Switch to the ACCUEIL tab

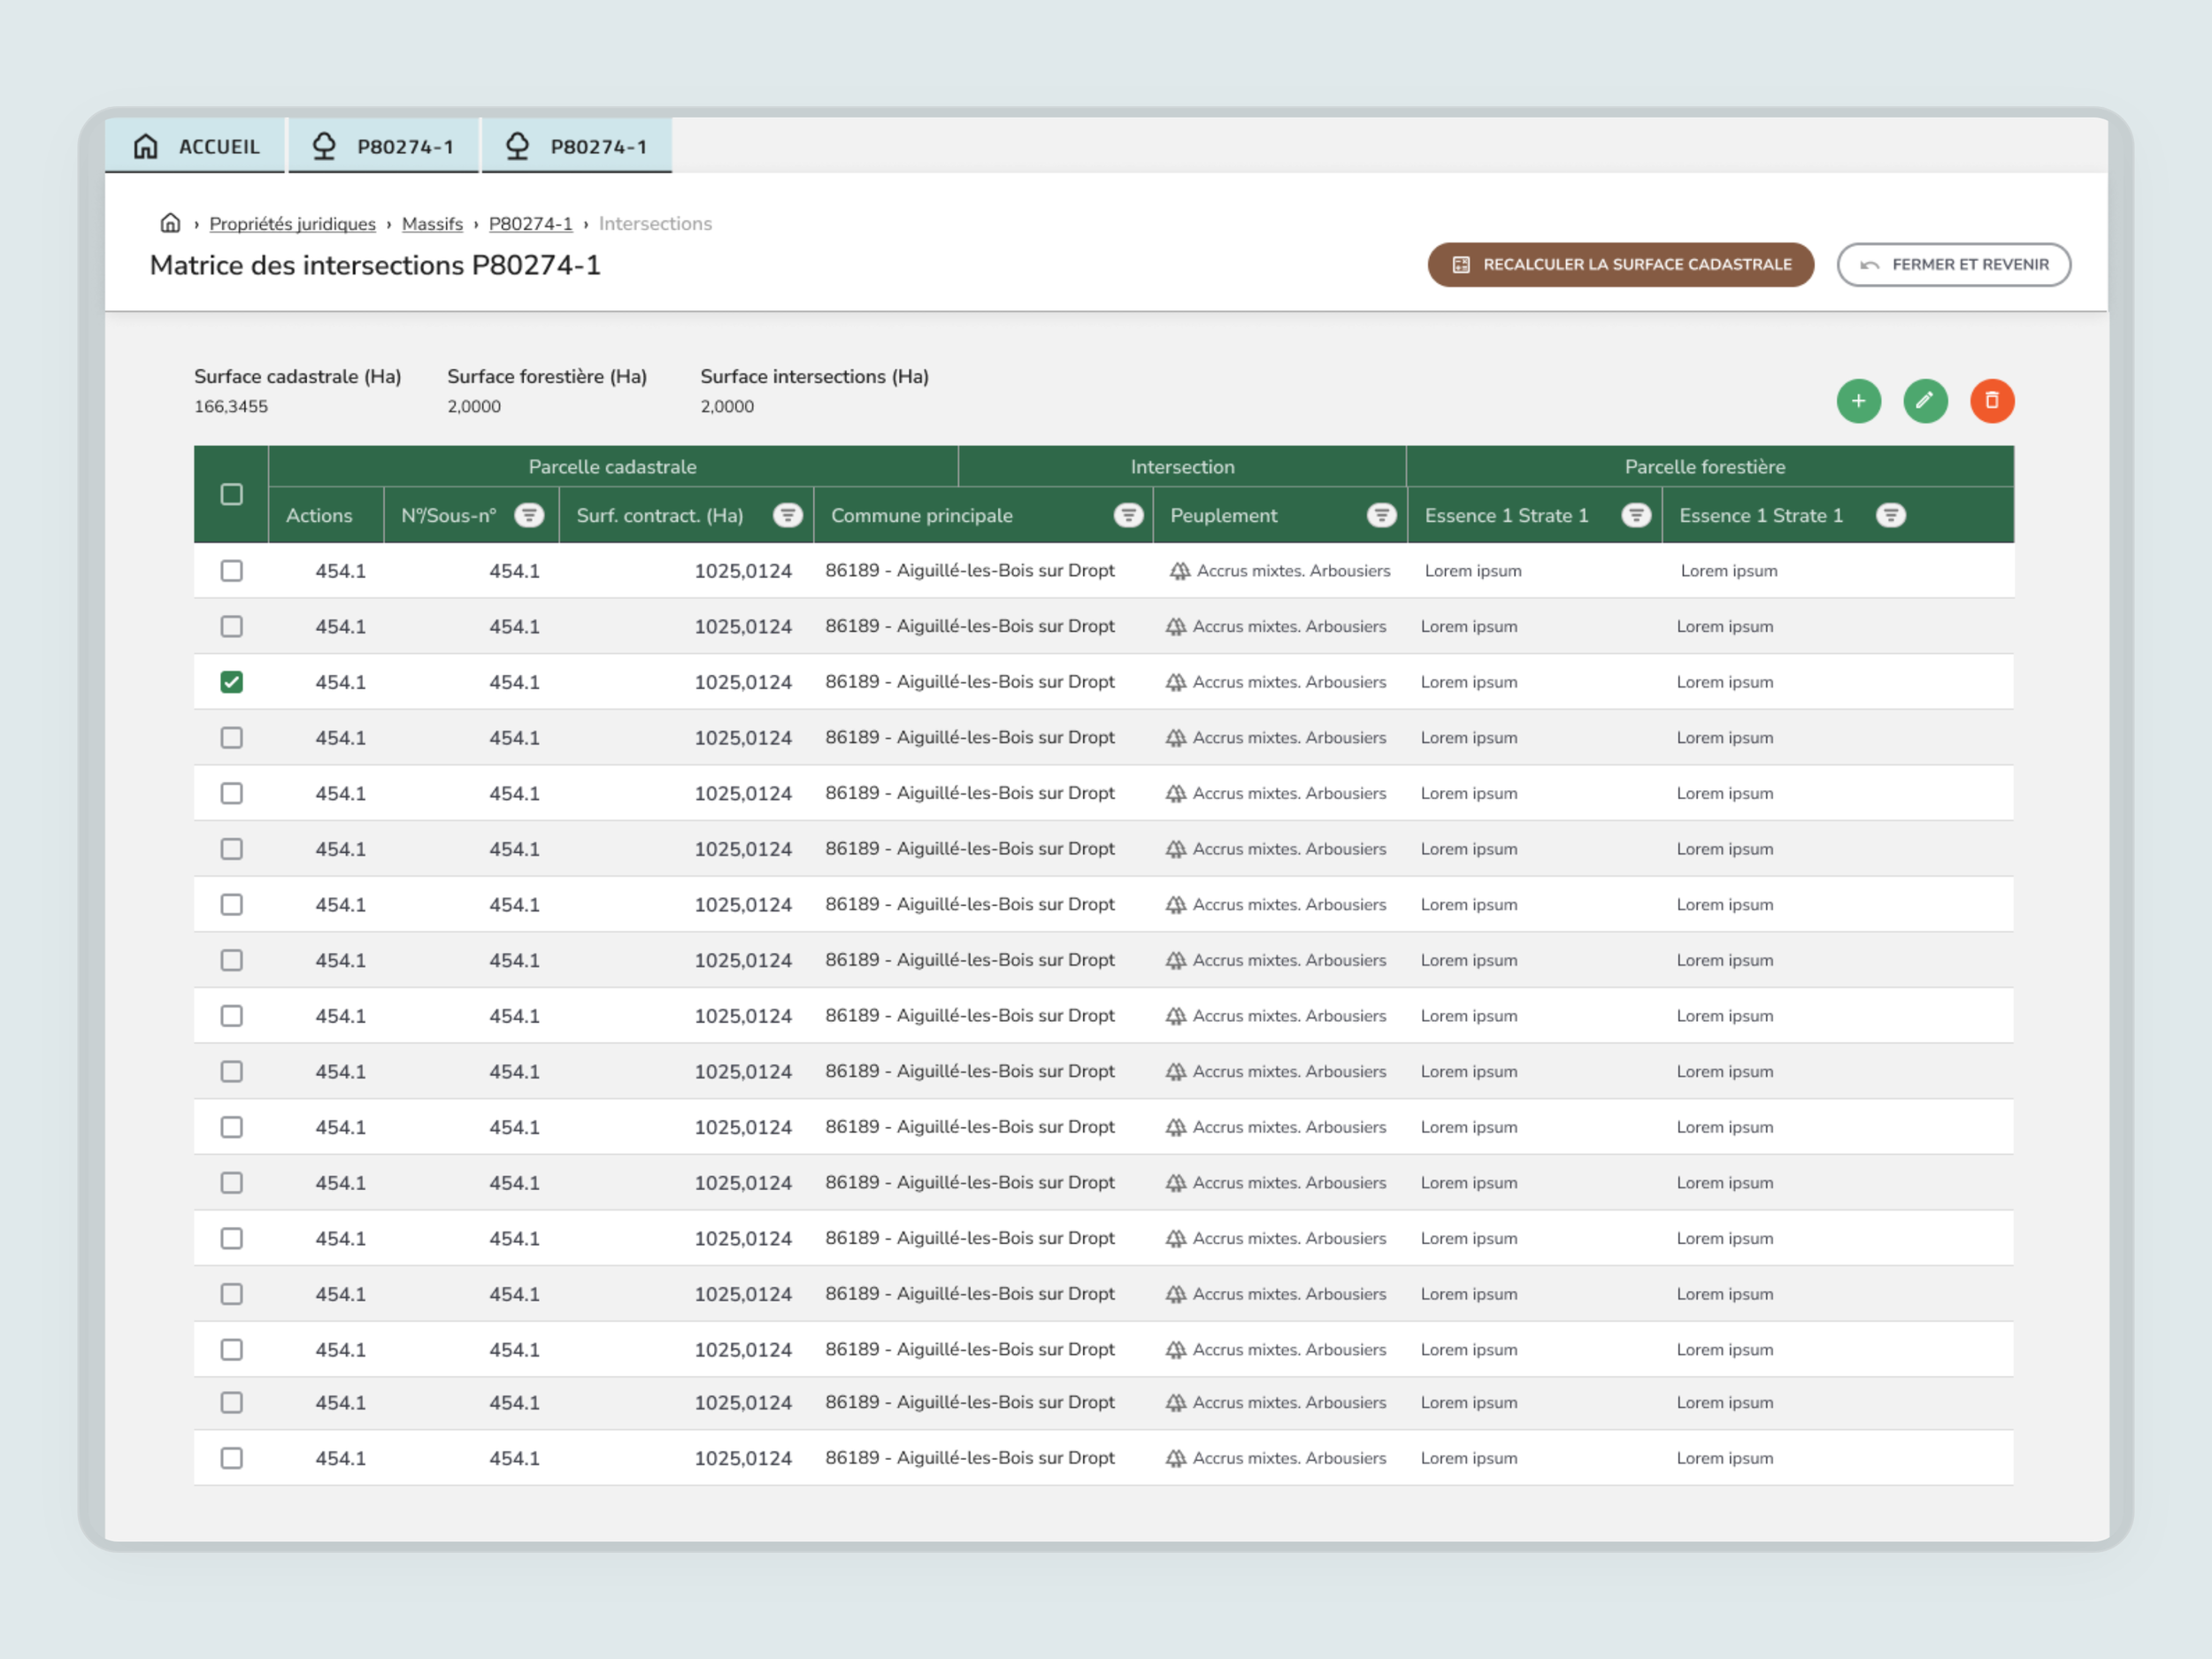196,146
